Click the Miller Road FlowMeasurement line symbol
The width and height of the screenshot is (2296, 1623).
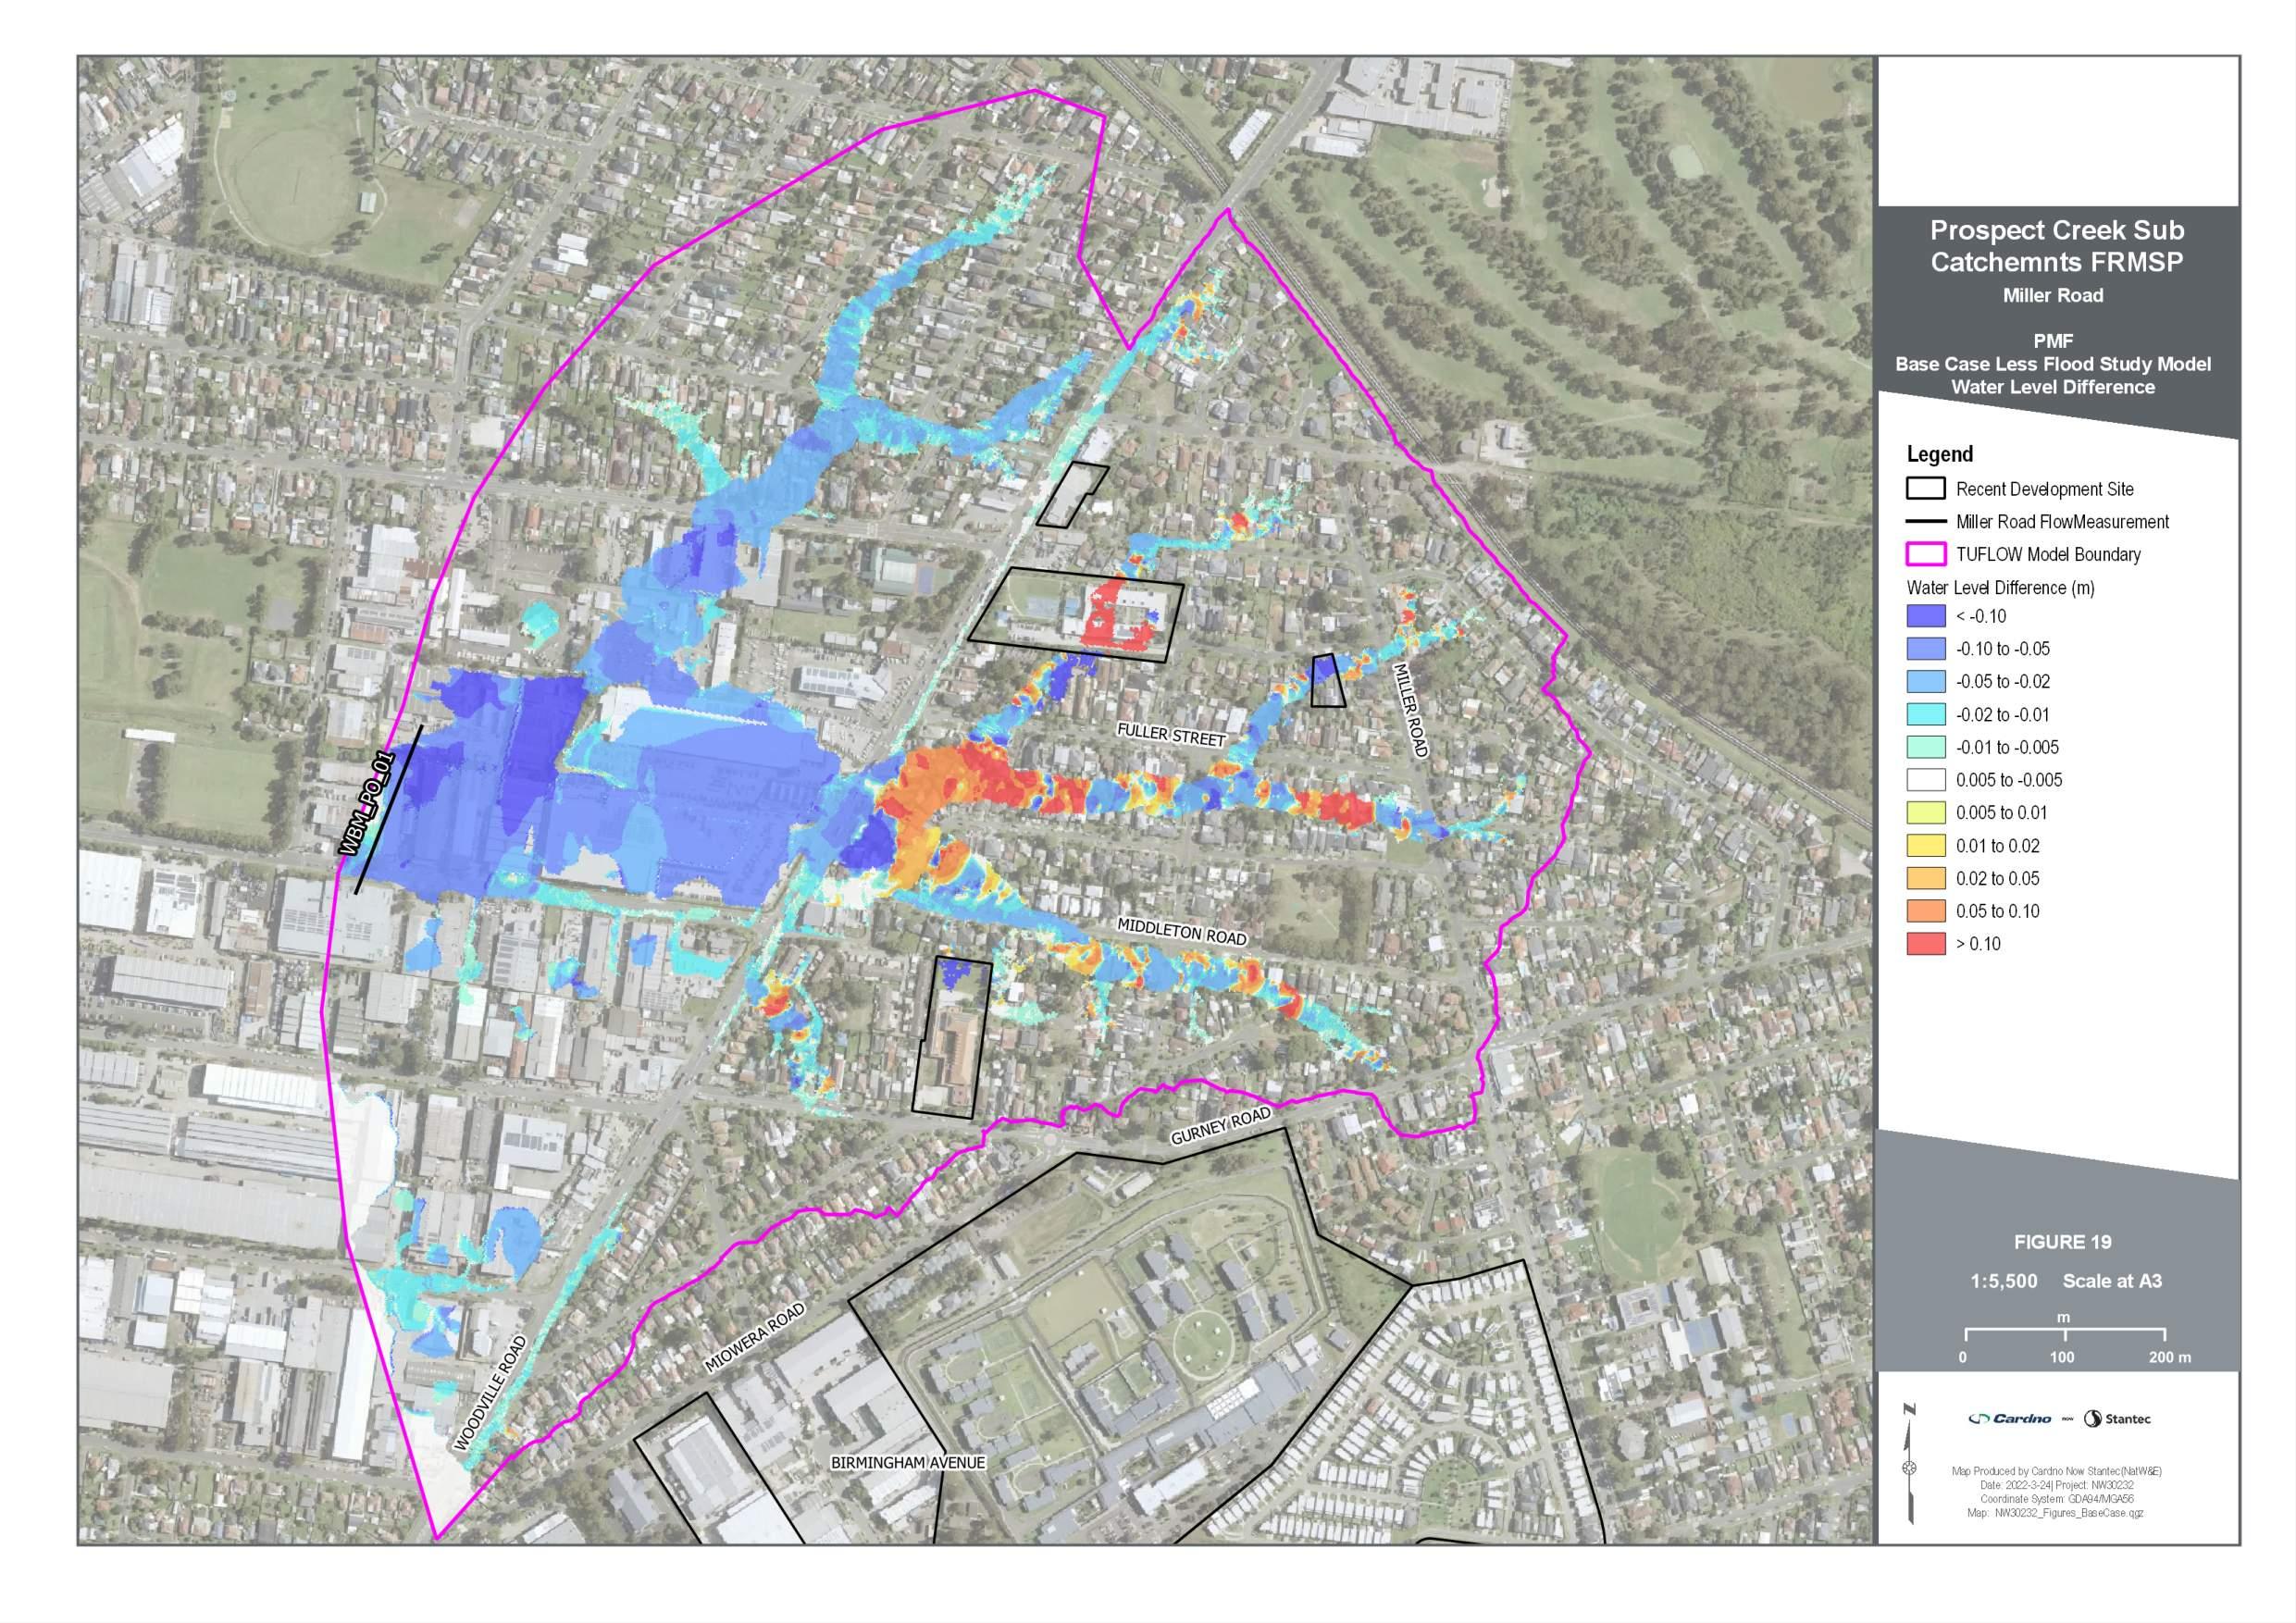tap(1925, 521)
